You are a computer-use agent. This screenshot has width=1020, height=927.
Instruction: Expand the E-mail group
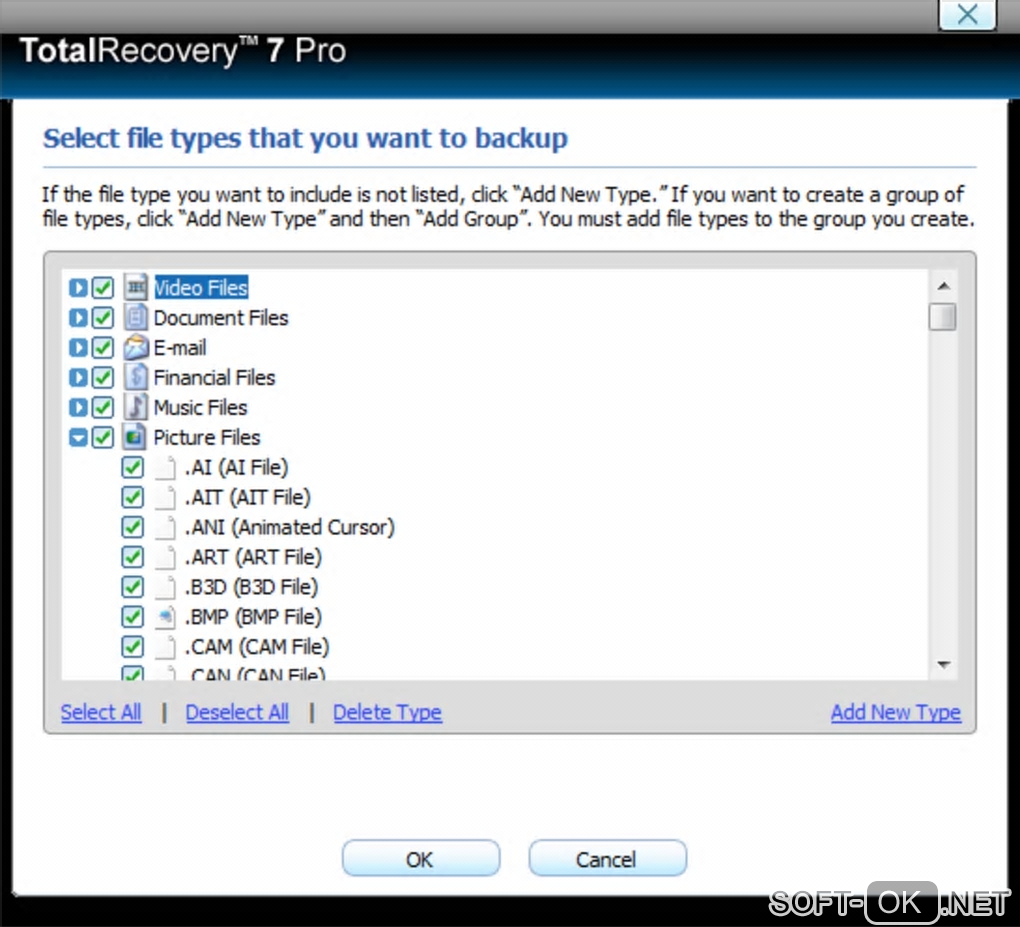coord(78,347)
